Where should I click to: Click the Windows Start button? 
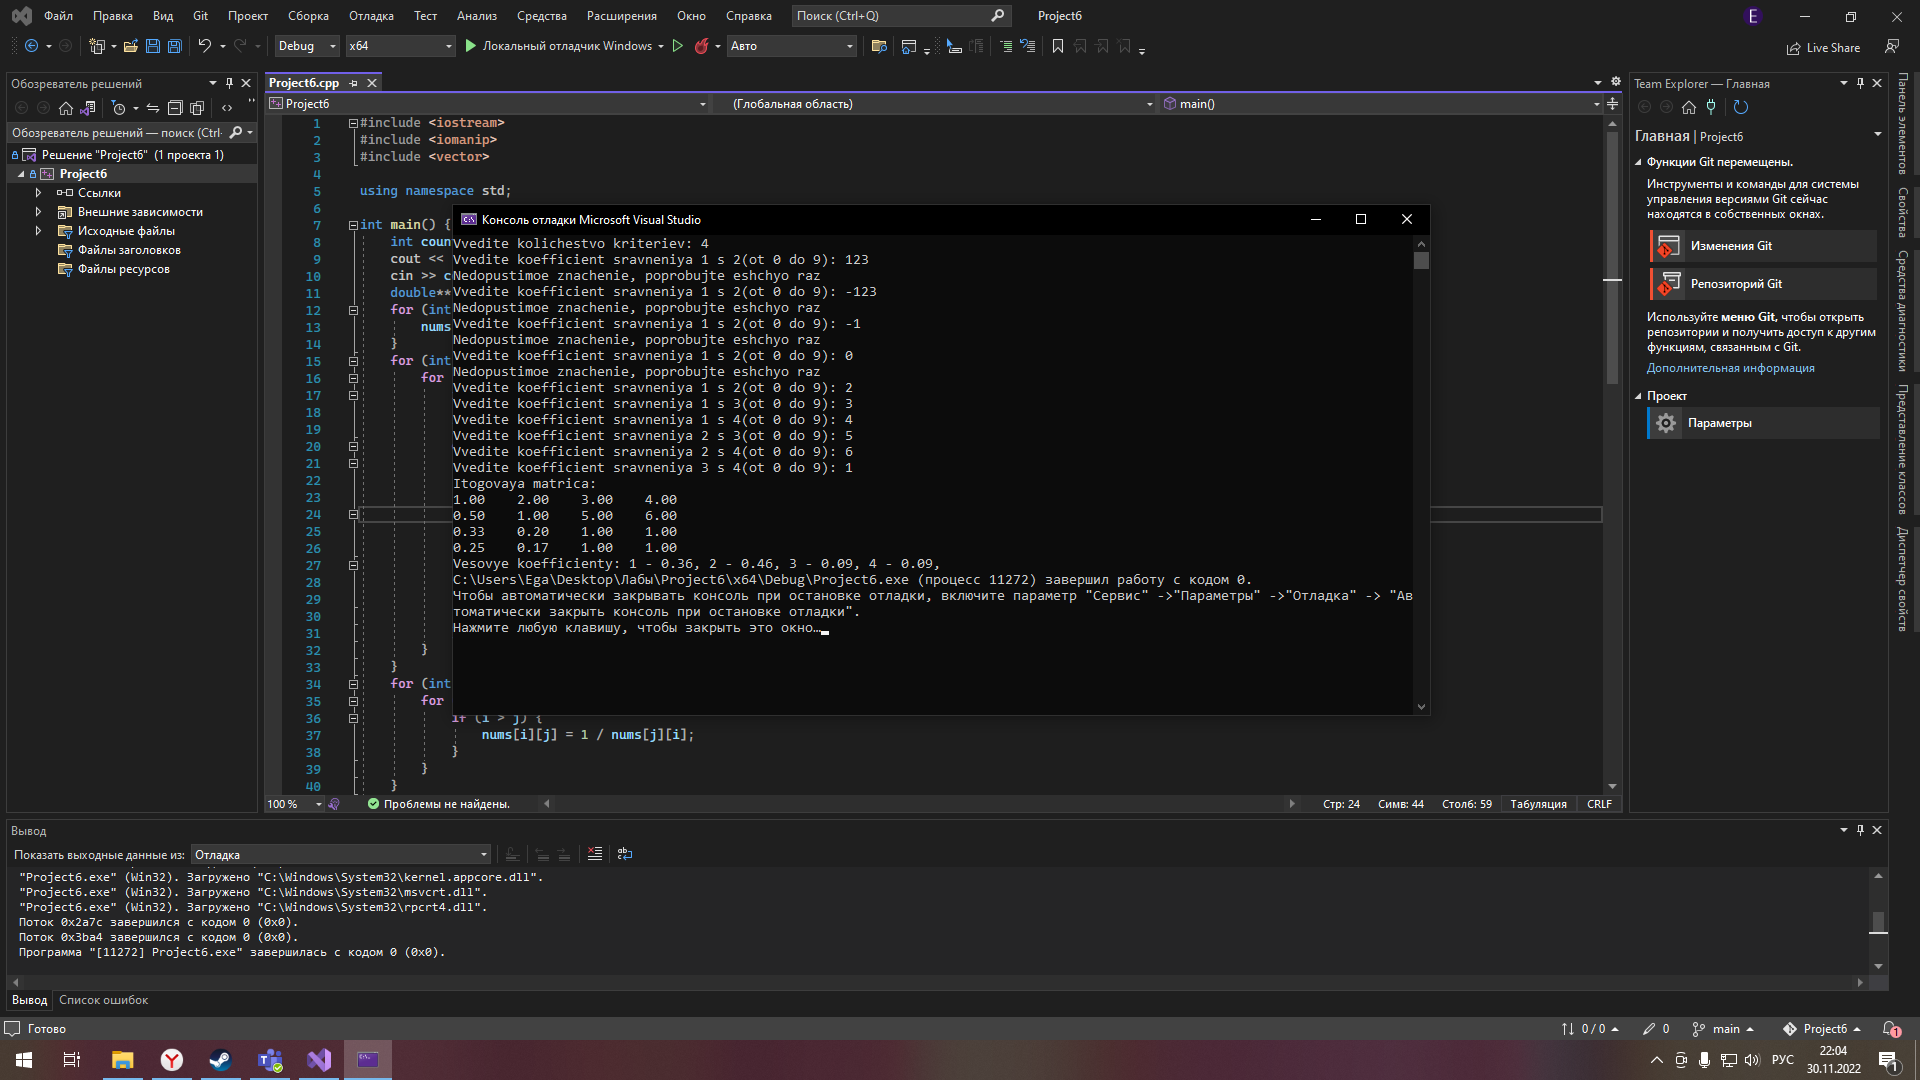pyautogui.click(x=24, y=1060)
